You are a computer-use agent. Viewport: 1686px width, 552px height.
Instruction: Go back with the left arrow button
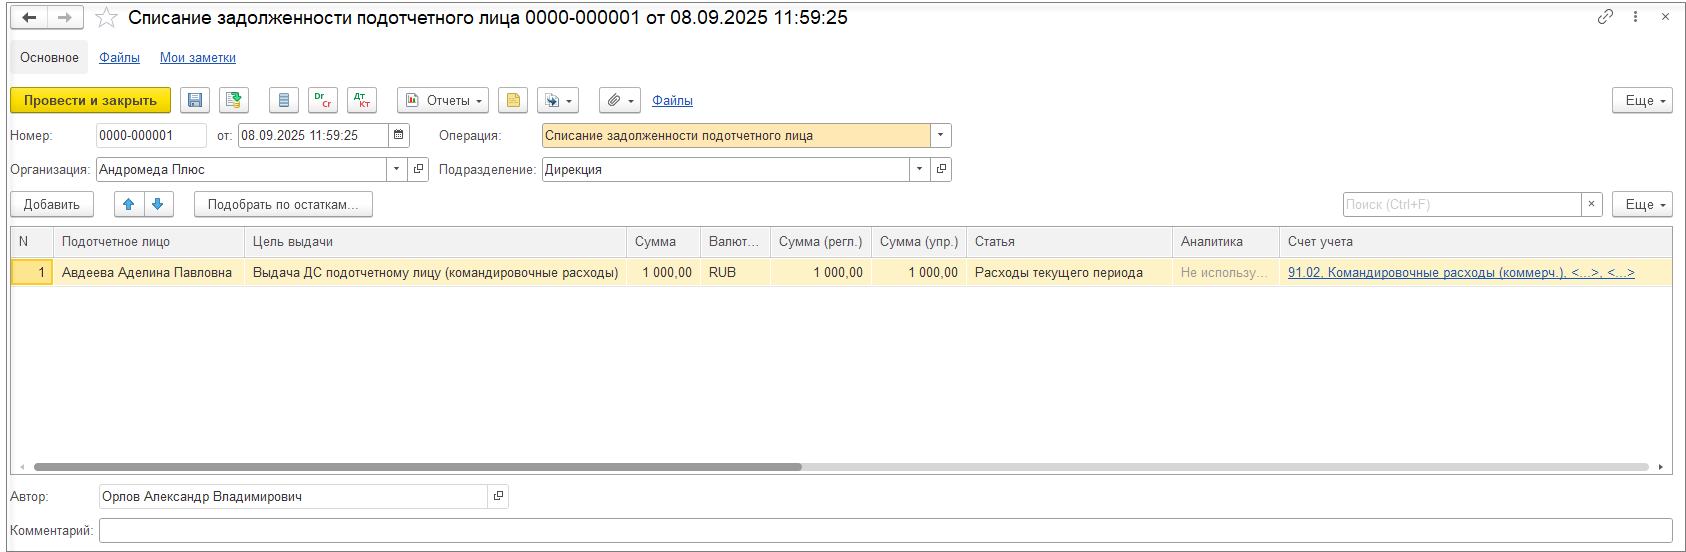[30, 18]
